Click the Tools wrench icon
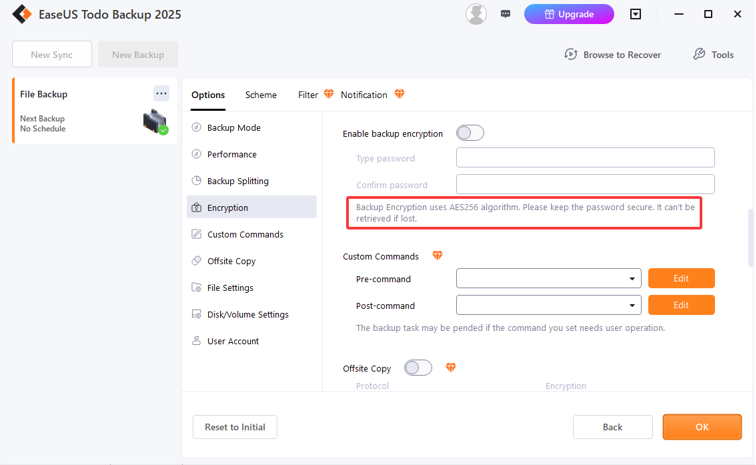 tap(699, 54)
